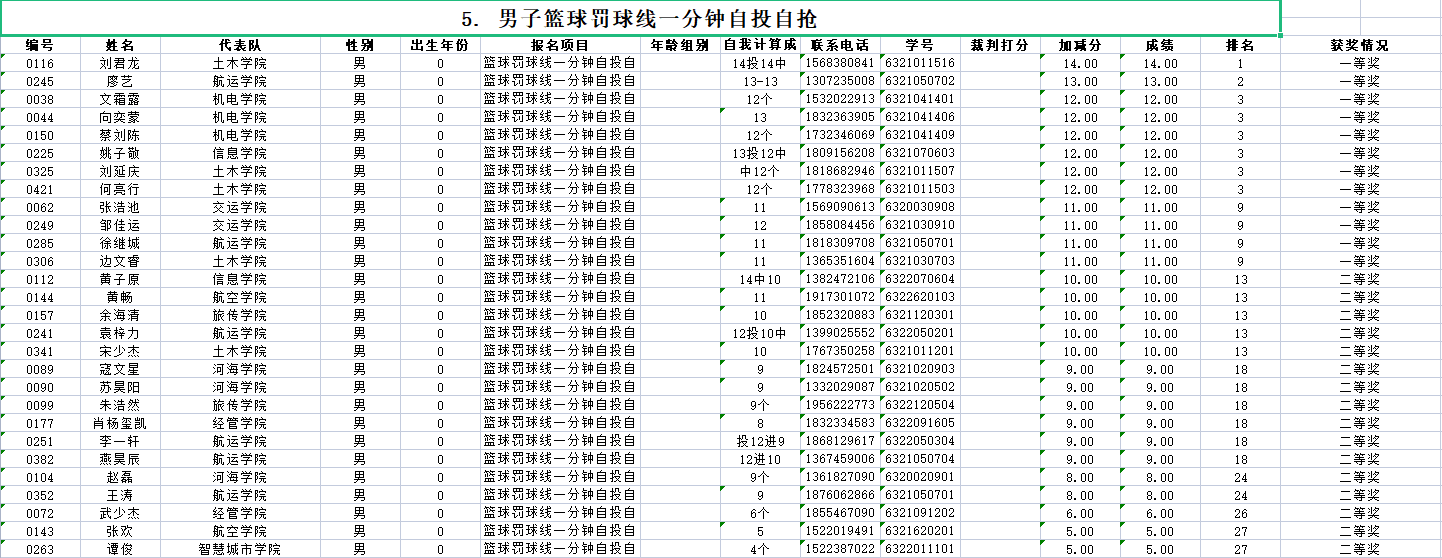
Task: Click the name cell 燕昊辰
Action: [120, 459]
